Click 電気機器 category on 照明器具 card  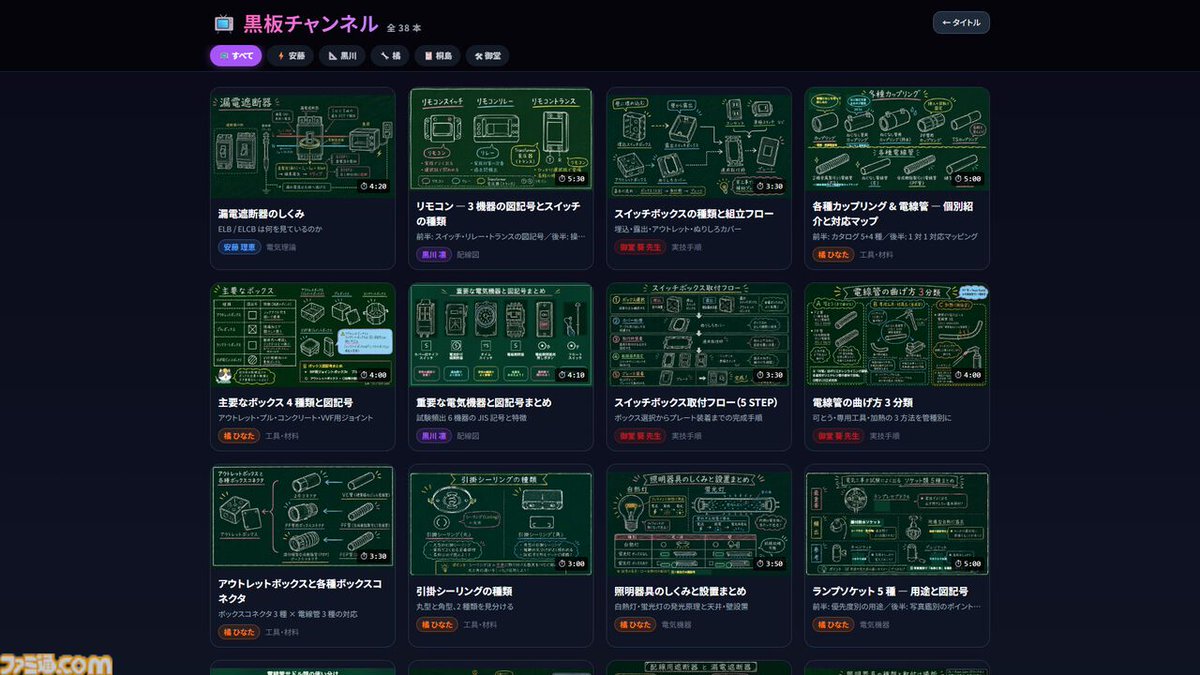[x=677, y=625]
